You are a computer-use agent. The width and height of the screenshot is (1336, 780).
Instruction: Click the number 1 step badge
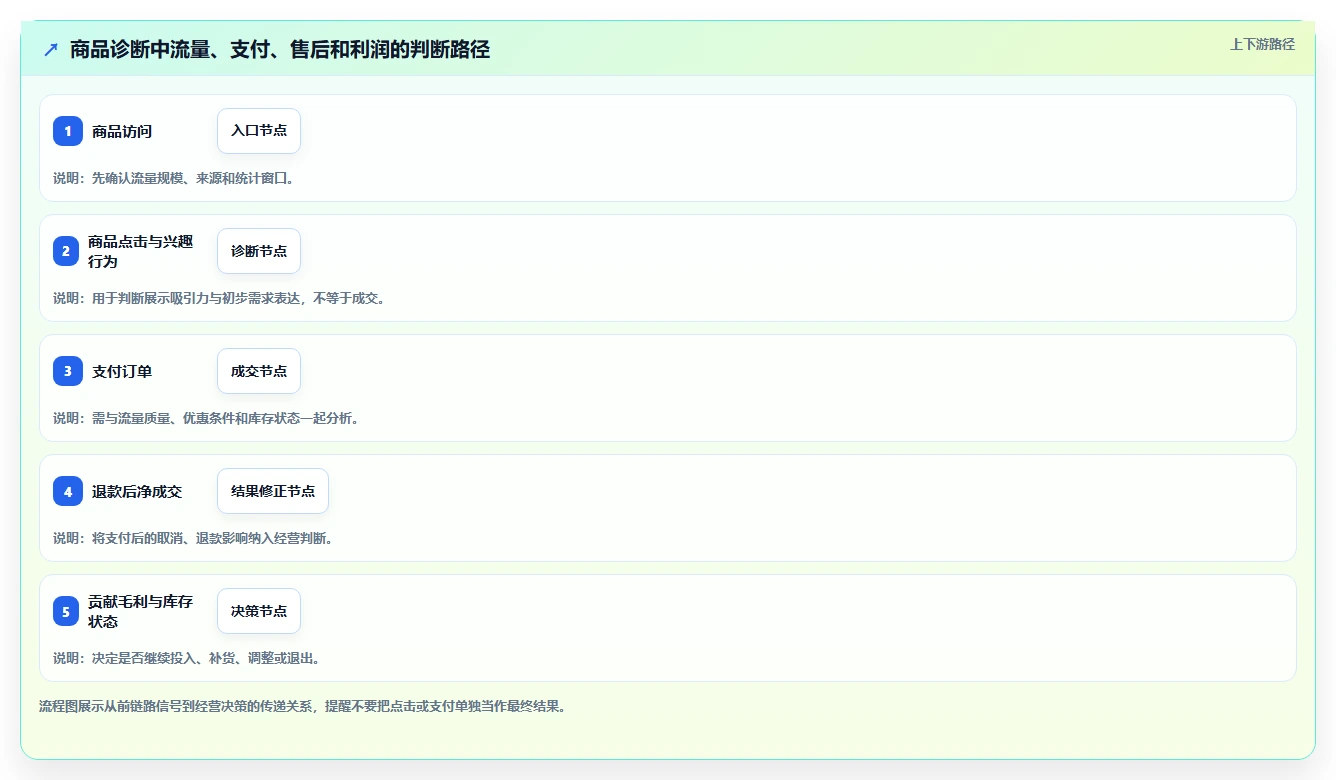click(68, 131)
